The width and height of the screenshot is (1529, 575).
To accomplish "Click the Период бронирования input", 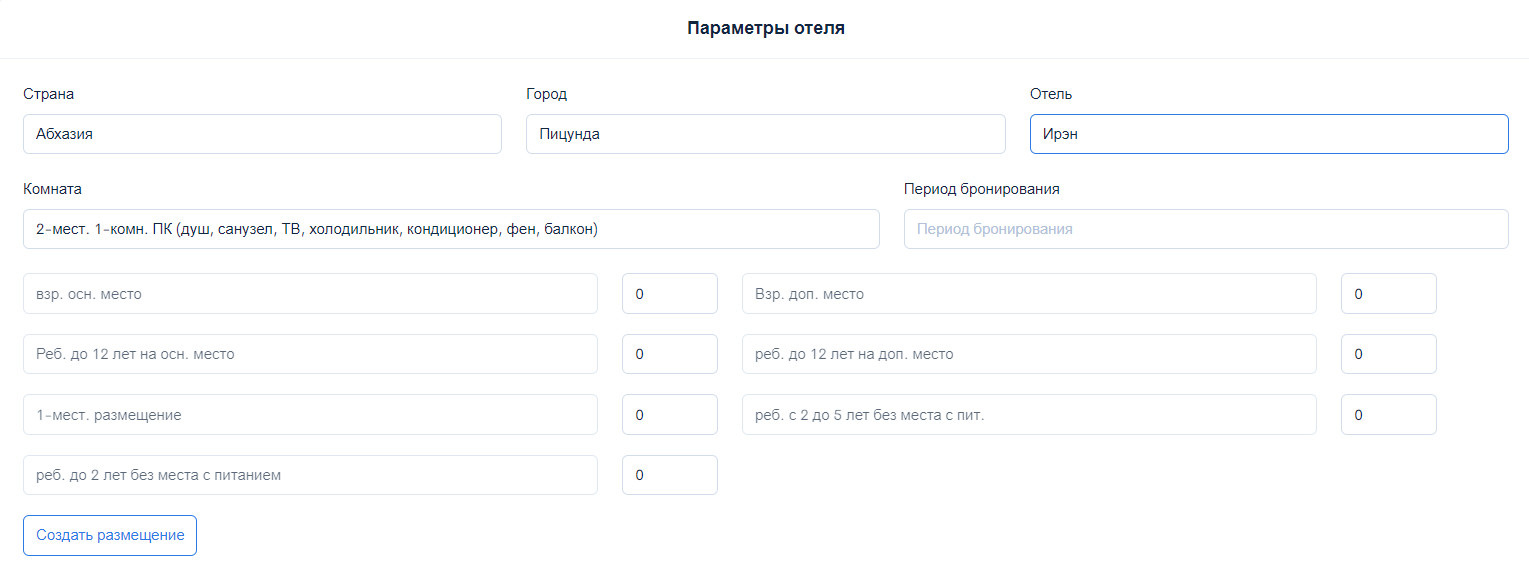I will 1205,229.
